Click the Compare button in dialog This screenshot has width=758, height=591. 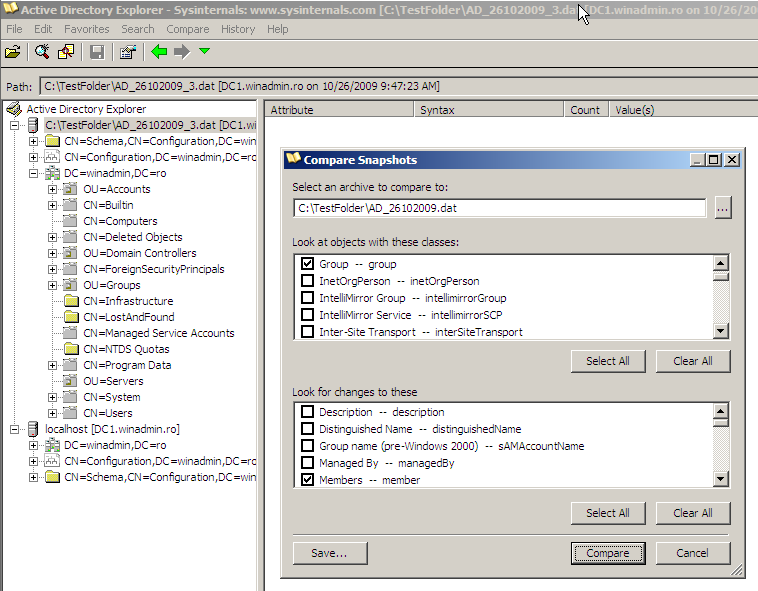pos(608,553)
